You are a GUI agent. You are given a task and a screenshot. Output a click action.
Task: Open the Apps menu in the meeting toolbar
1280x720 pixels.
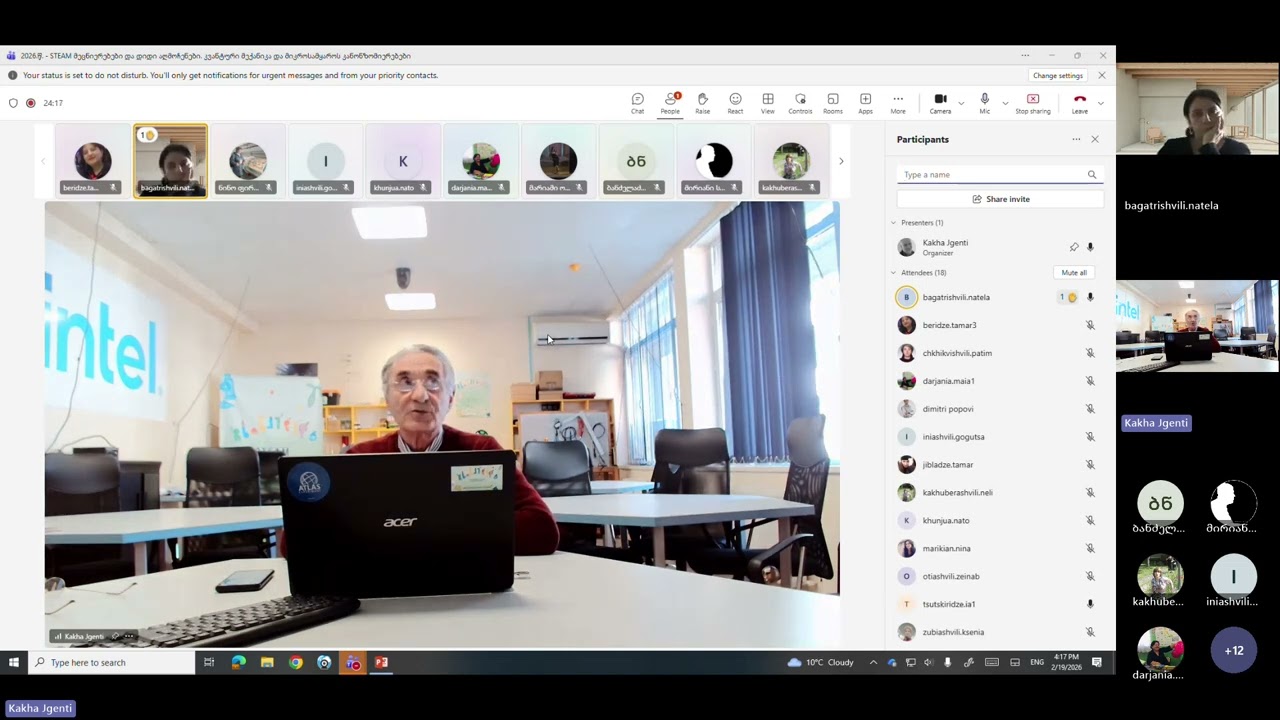coord(865,103)
